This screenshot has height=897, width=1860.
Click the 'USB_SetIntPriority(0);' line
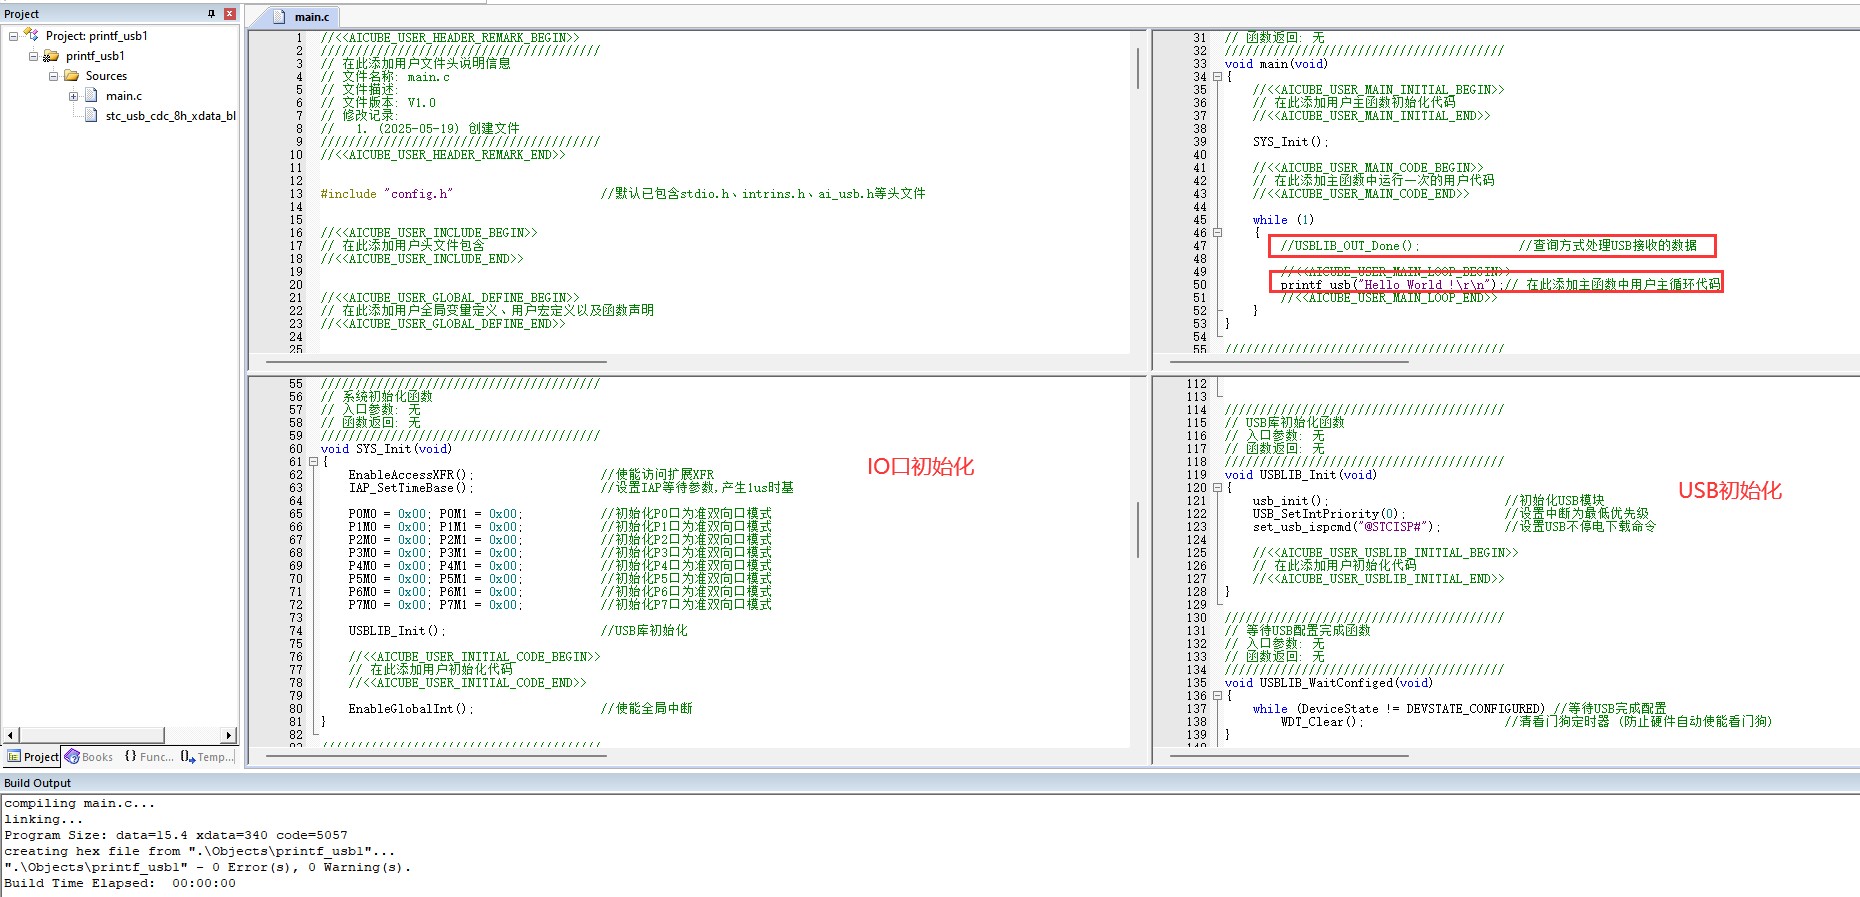(x=1329, y=514)
